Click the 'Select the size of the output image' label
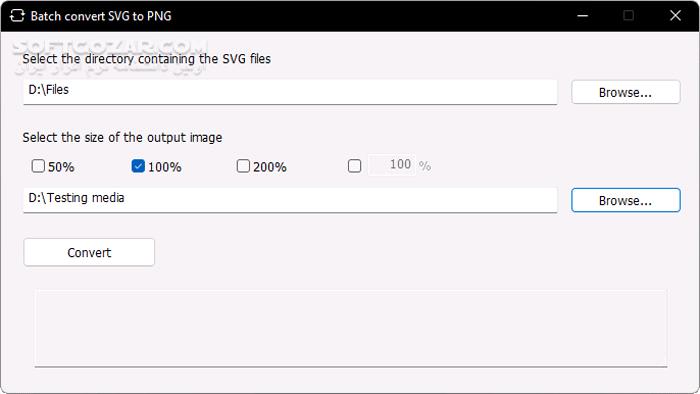Image resolution: width=700 pixels, height=394 pixels. (x=122, y=137)
